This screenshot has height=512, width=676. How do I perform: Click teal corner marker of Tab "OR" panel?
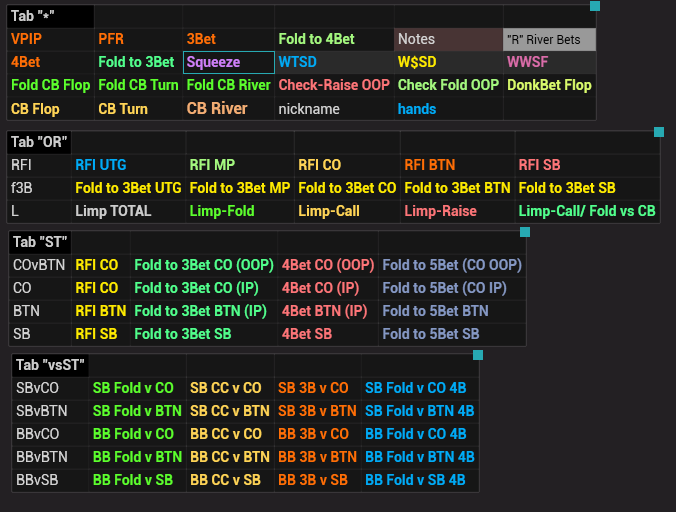point(658,132)
